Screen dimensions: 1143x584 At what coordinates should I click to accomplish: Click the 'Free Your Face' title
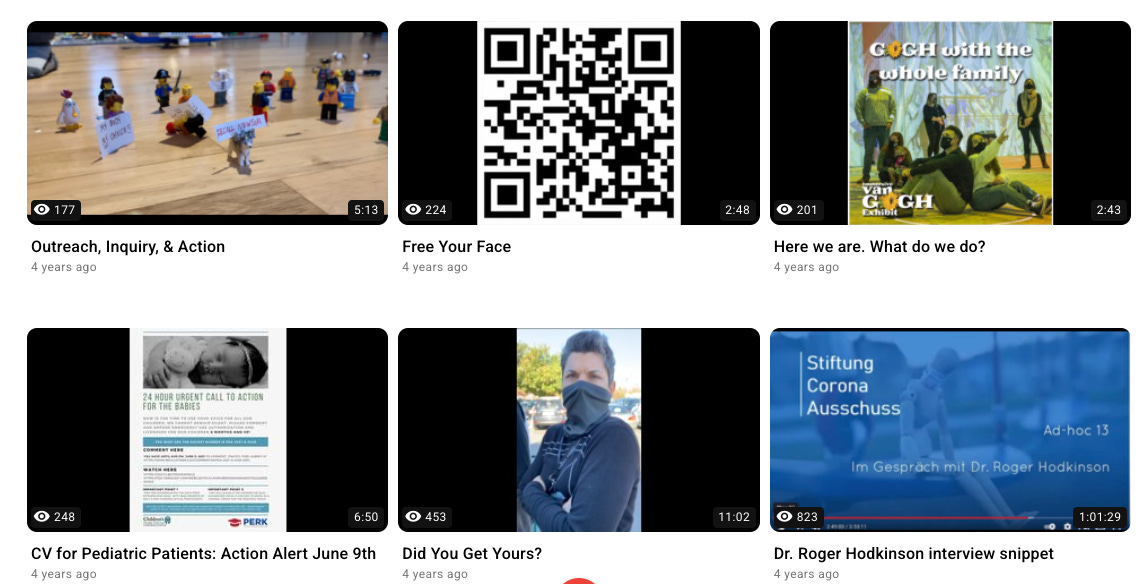click(456, 246)
